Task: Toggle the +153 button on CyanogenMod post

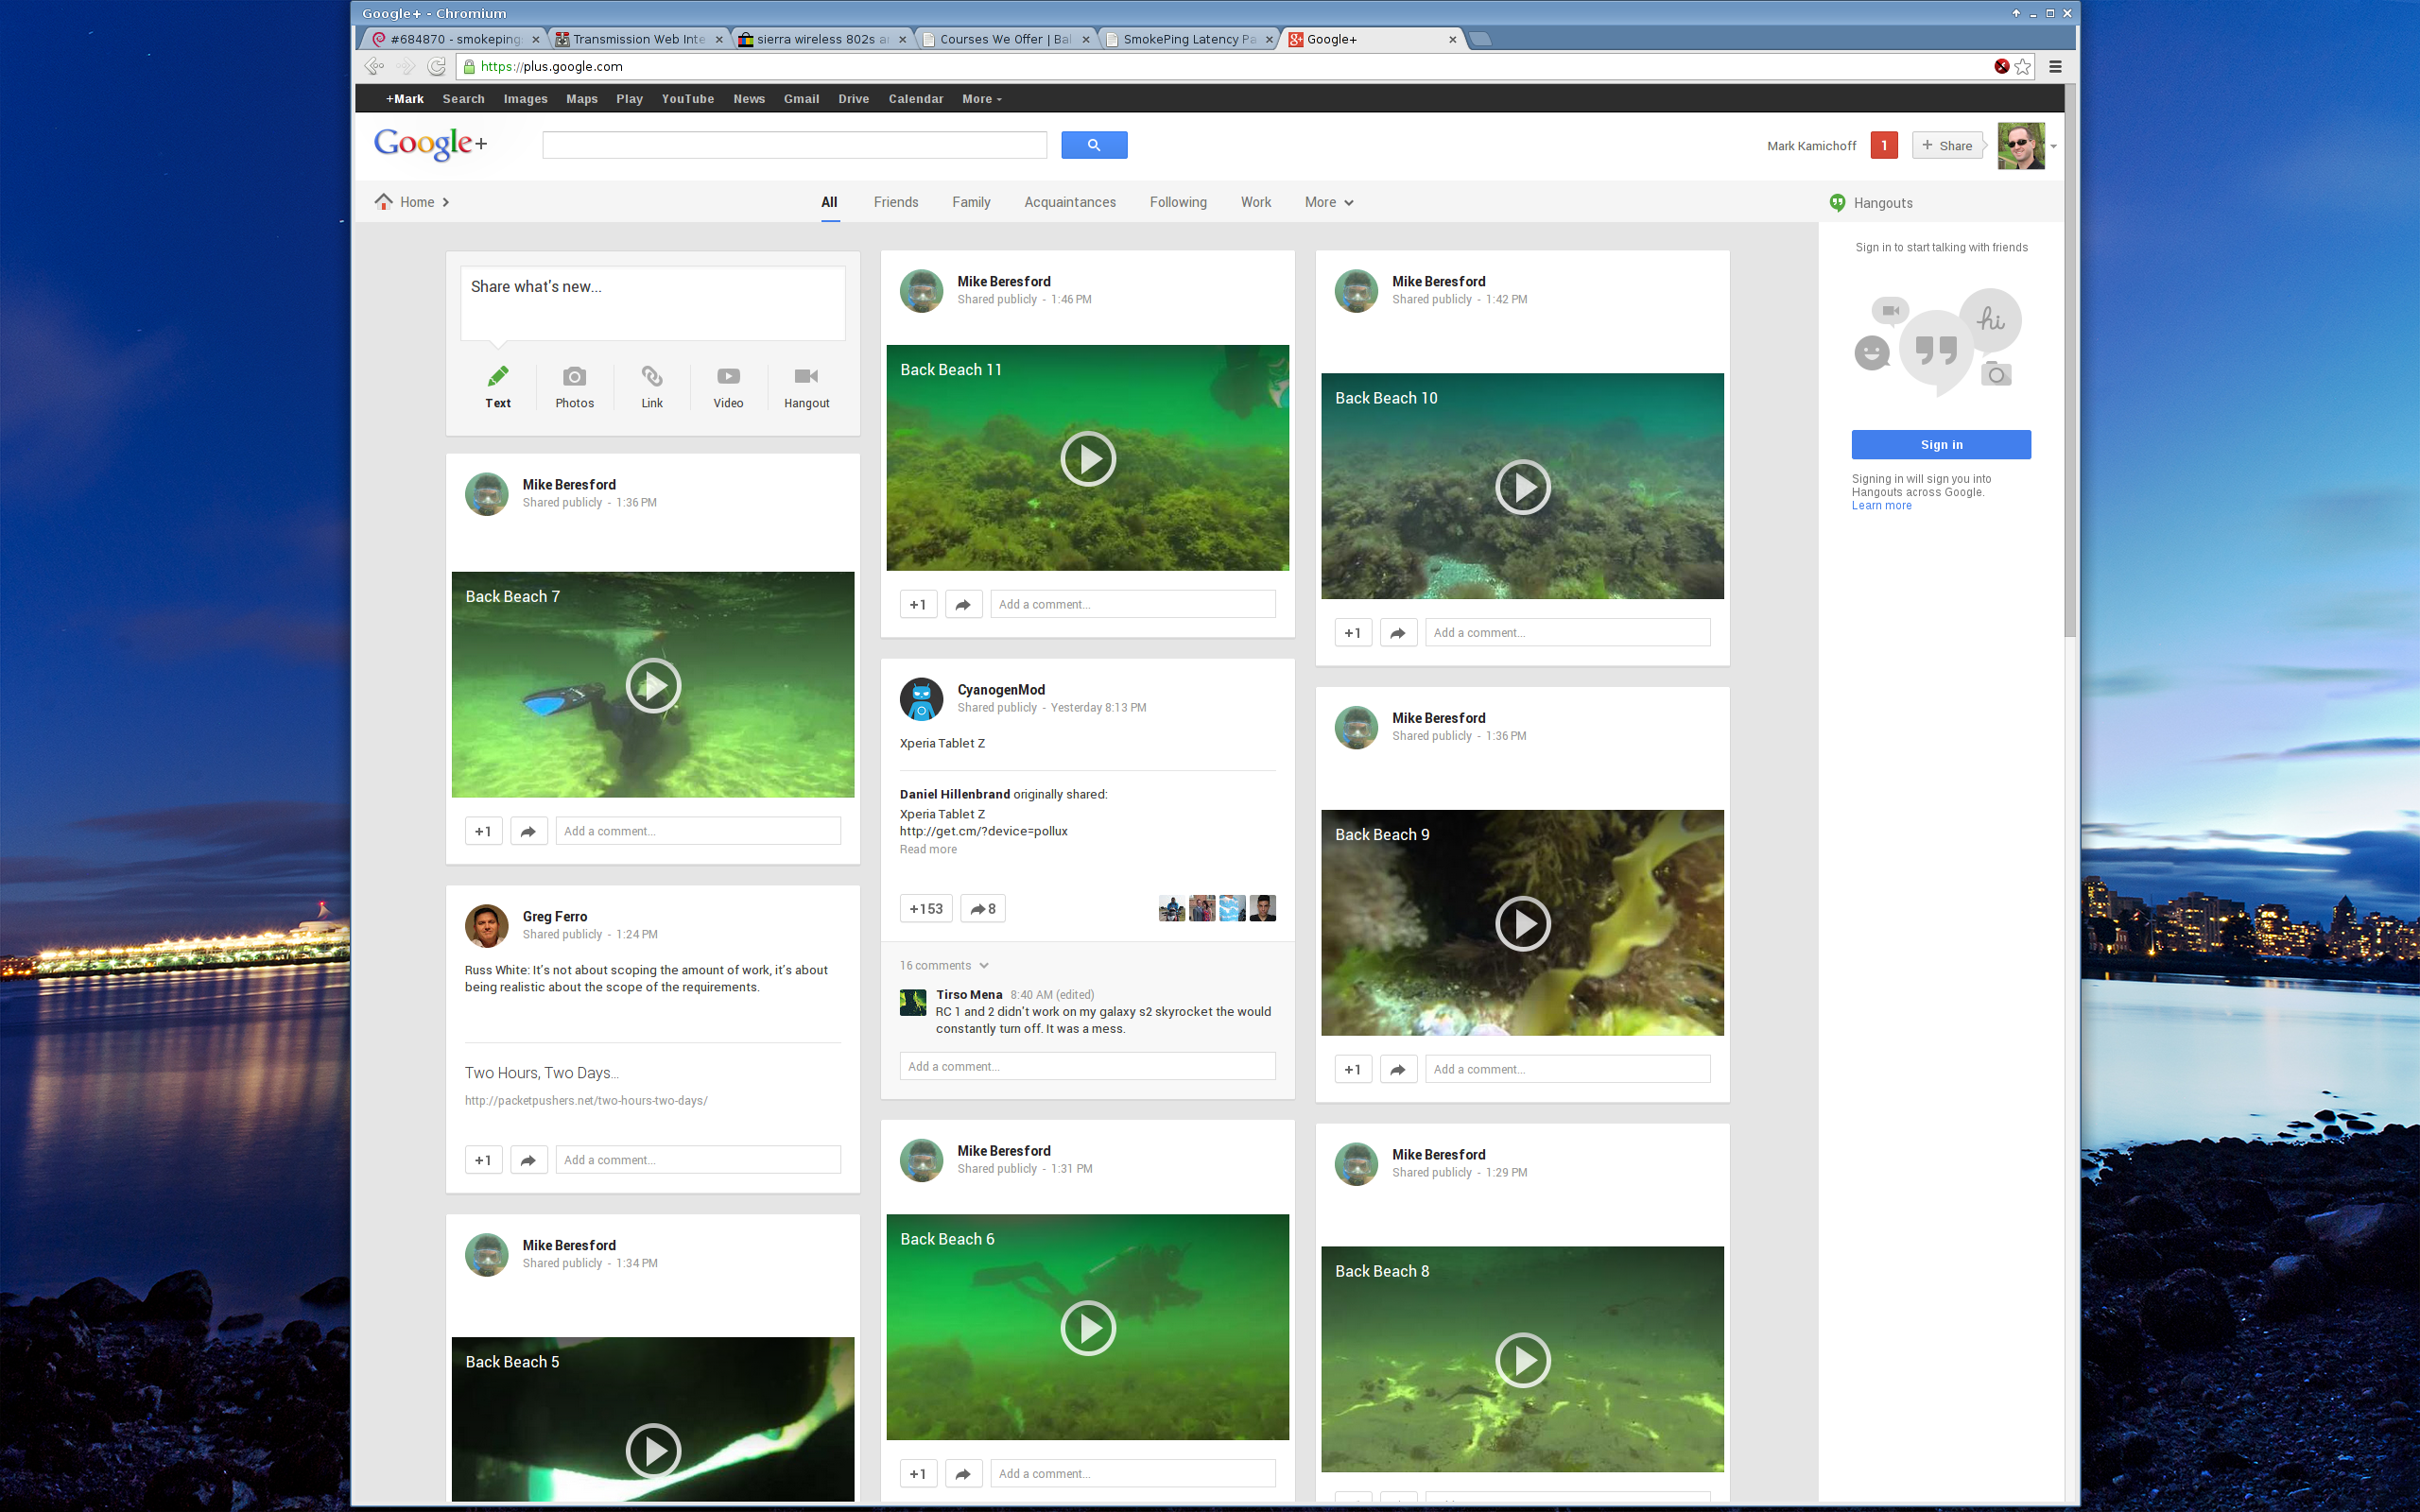Action: coord(926,908)
